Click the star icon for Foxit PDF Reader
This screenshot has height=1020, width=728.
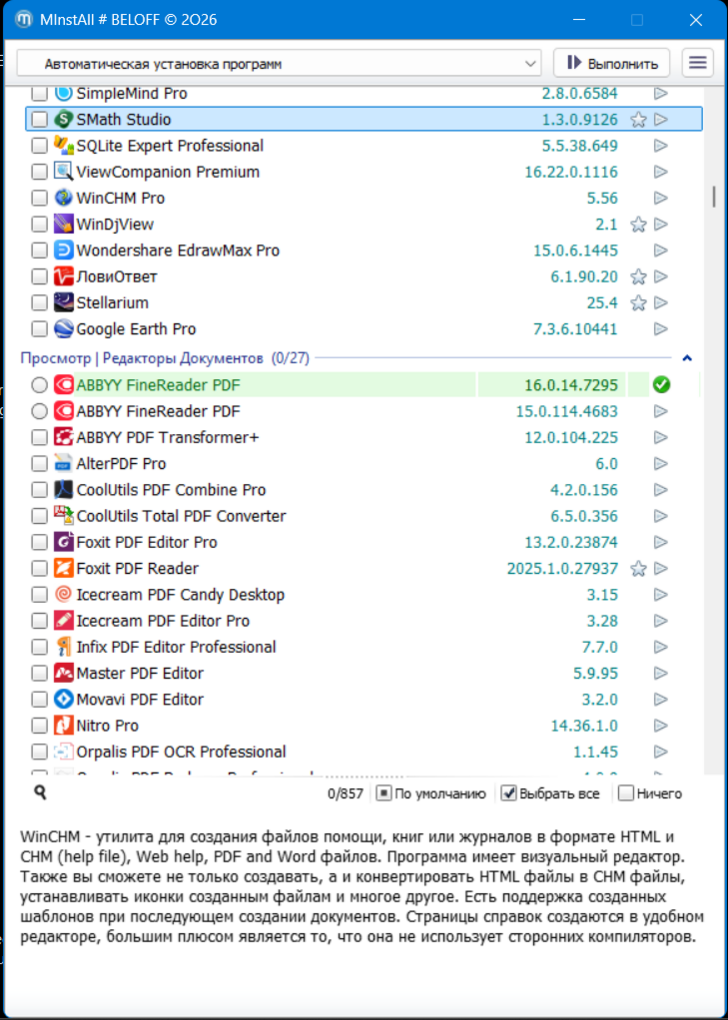pos(638,569)
